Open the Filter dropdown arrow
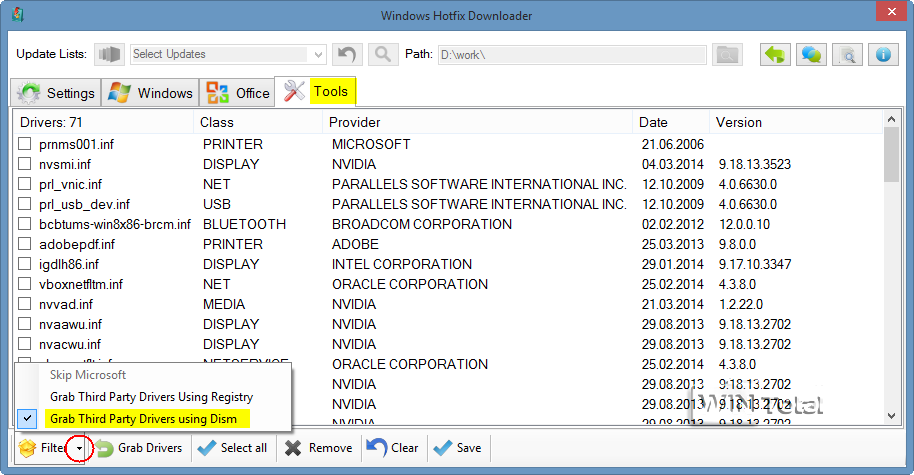This screenshot has width=914, height=475. (x=79, y=449)
